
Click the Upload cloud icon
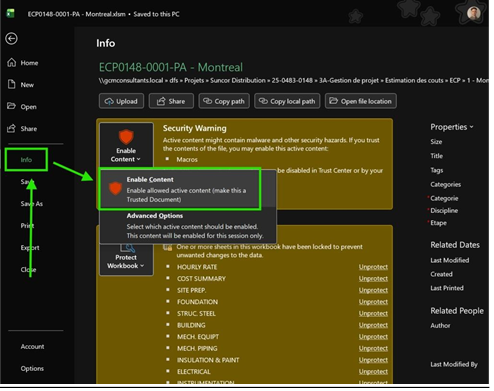pos(109,102)
